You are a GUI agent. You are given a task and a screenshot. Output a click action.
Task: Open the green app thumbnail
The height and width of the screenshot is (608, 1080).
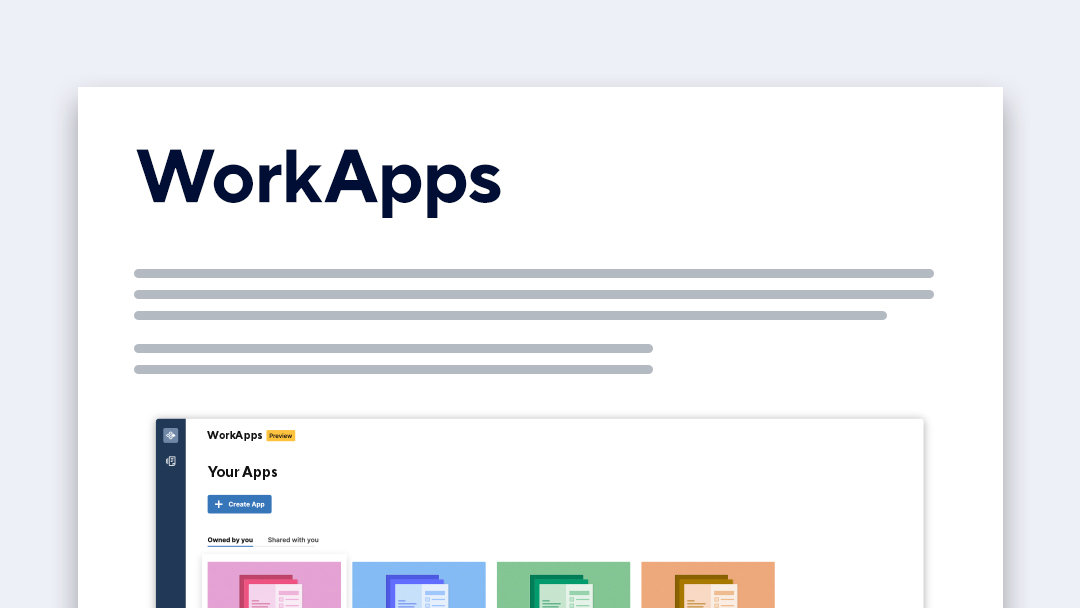(563, 585)
